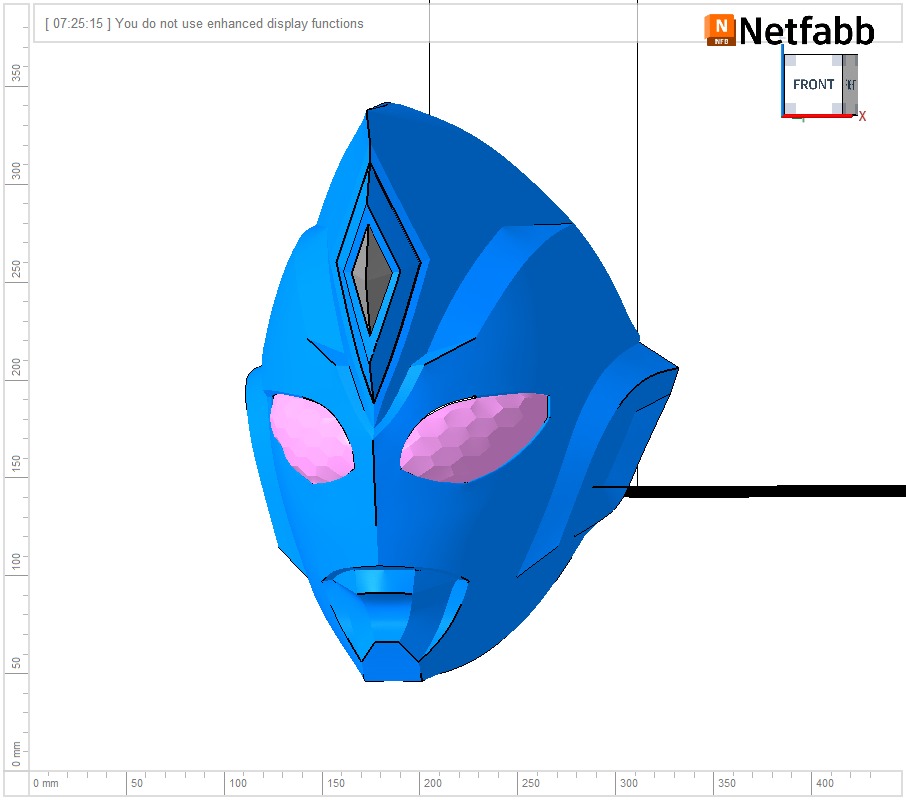Click the FRONT face of the view cube

coord(813,85)
